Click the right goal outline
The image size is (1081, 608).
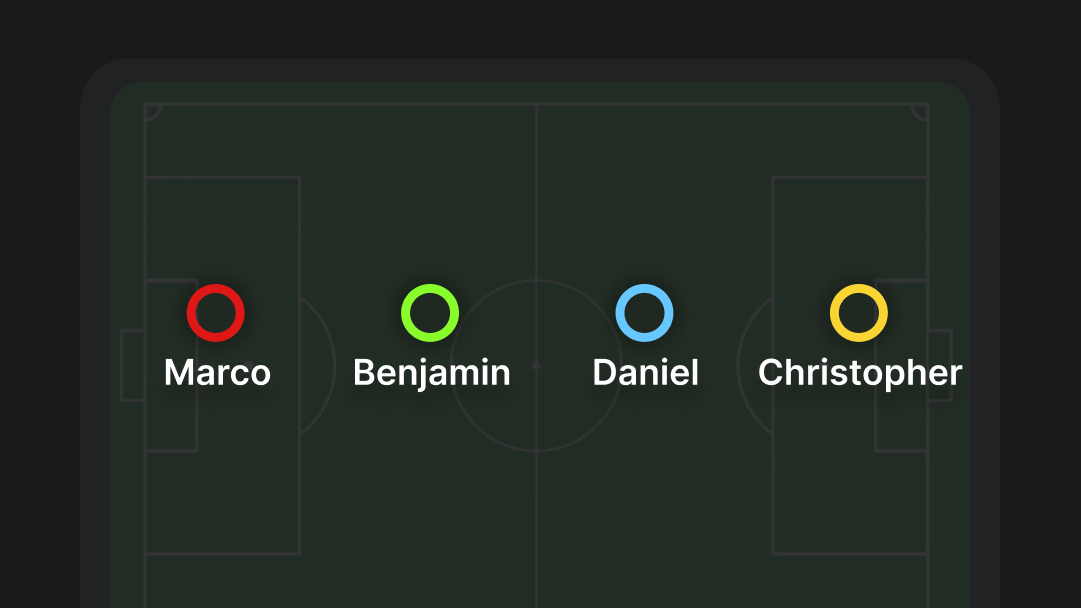pyautogui.click(x=940, y=365)
